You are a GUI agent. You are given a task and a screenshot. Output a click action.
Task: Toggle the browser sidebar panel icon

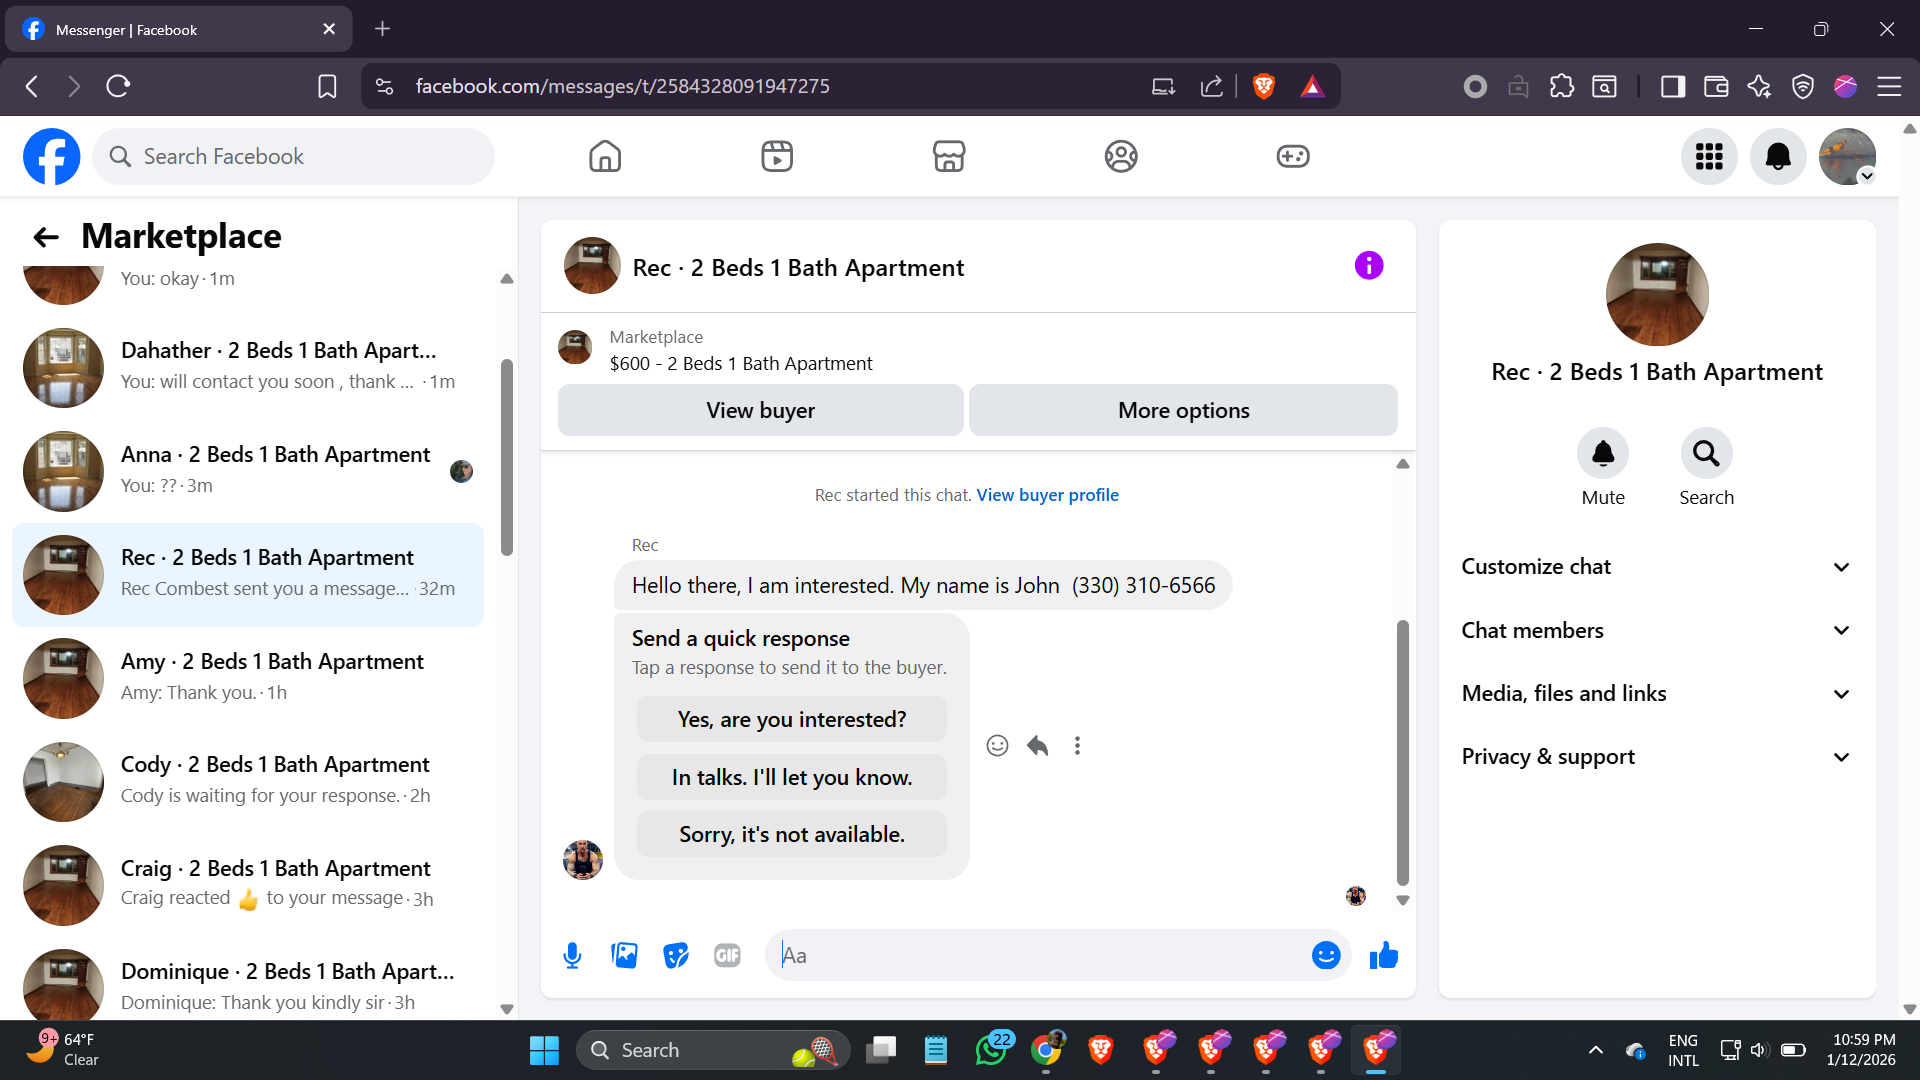coord(1672,87)
